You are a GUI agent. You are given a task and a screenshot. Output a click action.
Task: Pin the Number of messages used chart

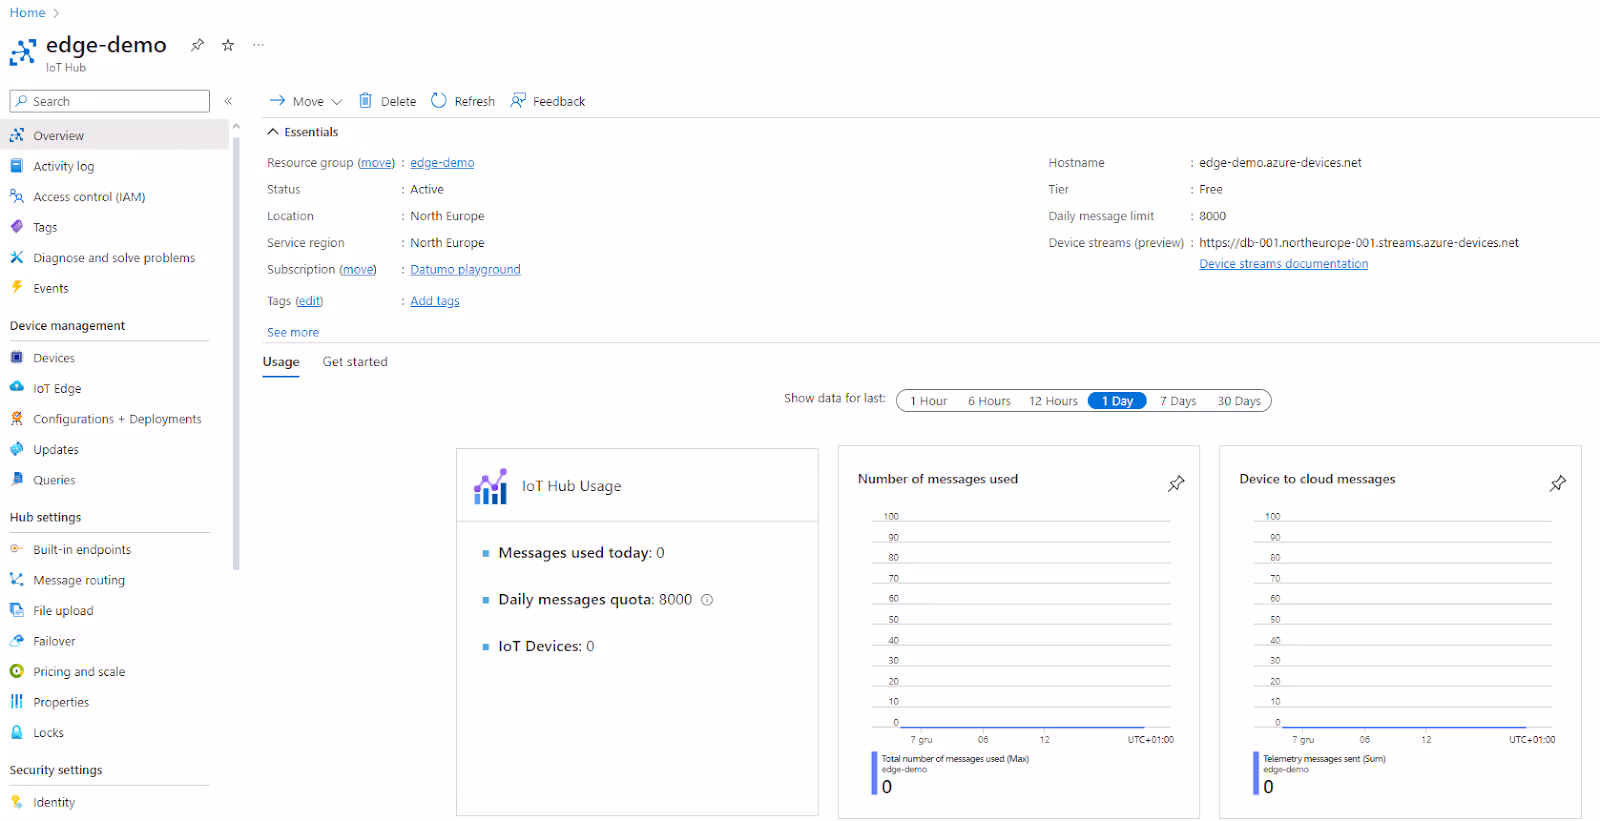(x=1176, y=484)
